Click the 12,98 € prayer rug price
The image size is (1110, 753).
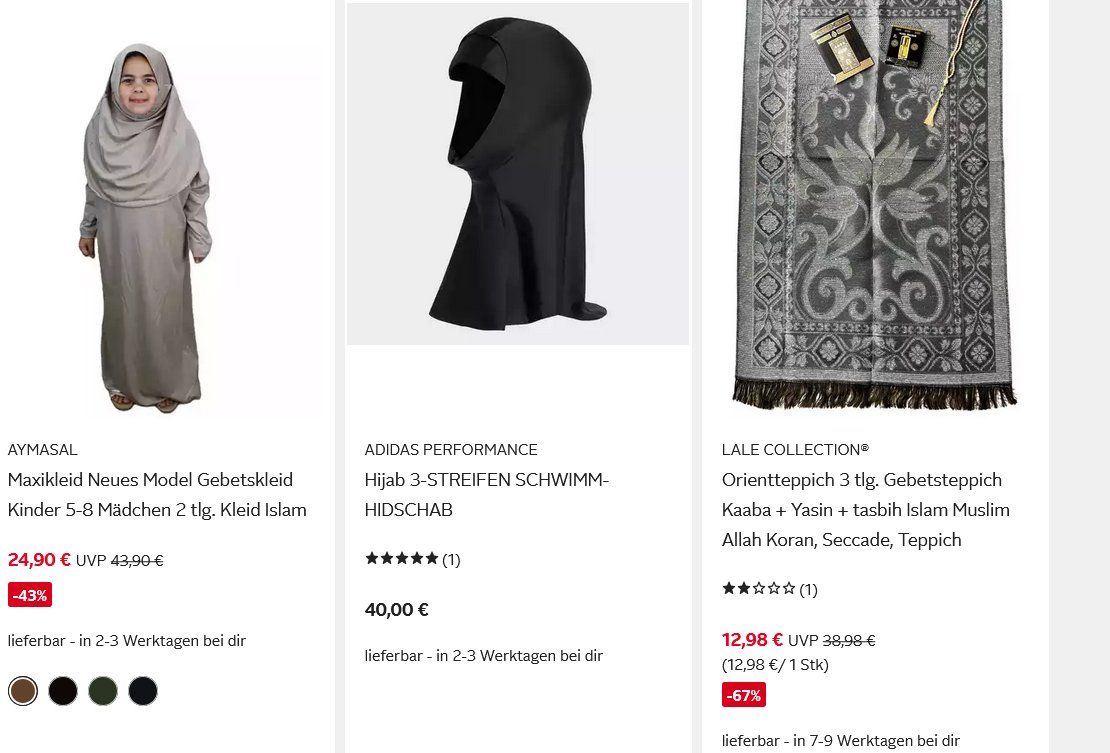[x=752, y=640]
